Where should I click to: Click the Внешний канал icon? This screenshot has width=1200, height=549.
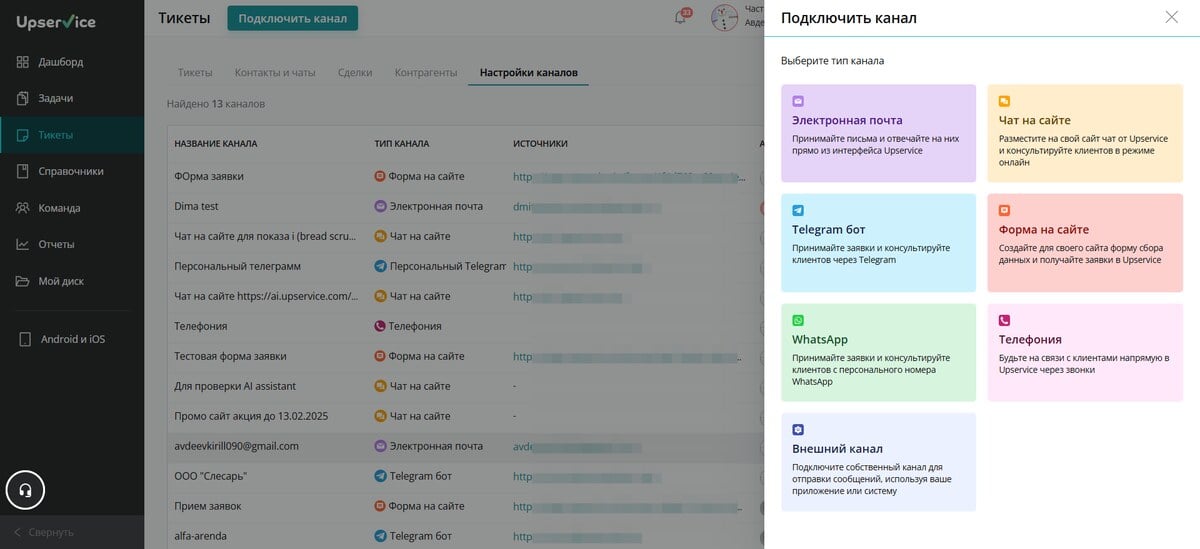tap(798, 429)
